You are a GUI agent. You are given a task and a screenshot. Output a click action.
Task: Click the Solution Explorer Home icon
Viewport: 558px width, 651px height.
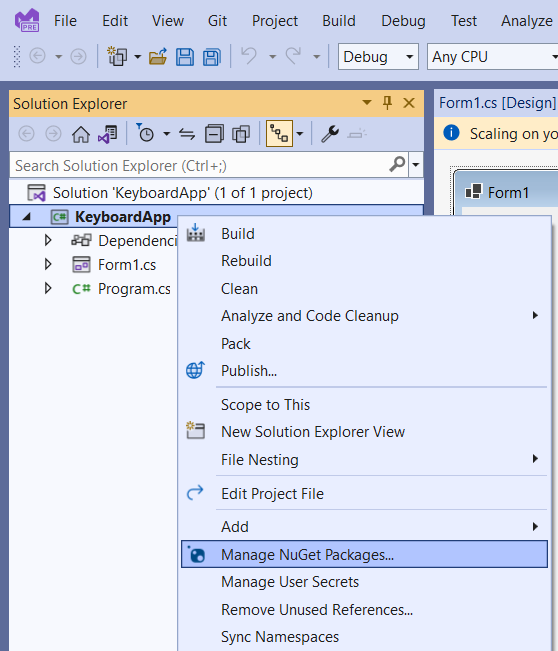tap(81, 134)
